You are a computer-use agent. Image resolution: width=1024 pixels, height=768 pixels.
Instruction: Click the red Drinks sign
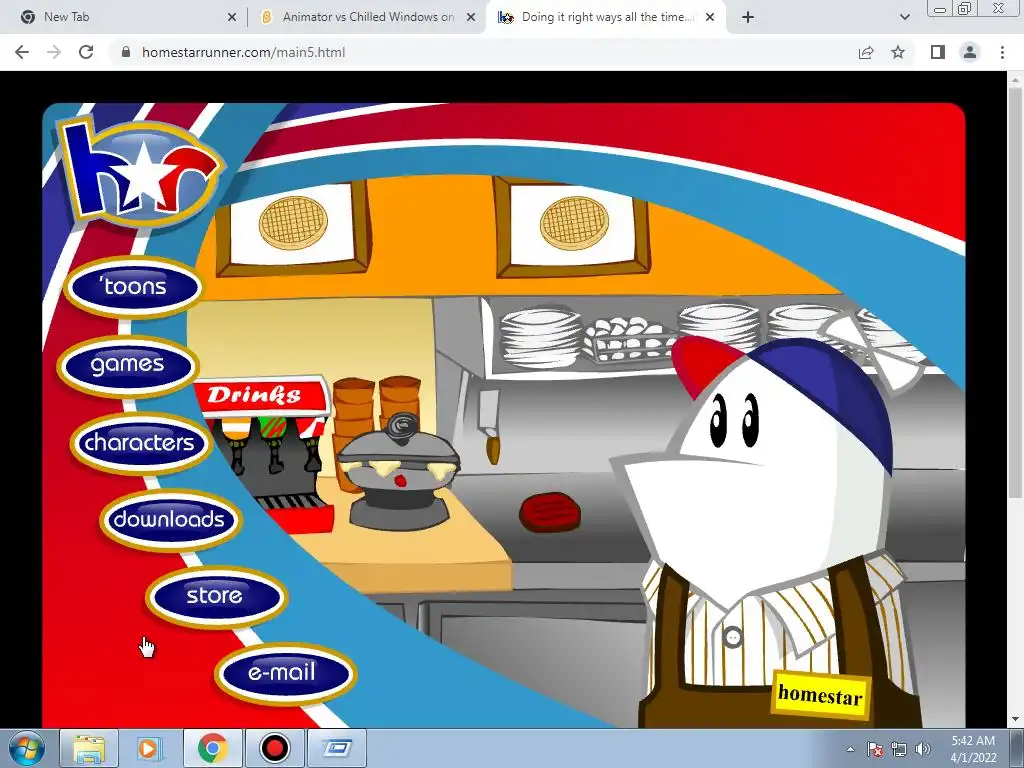coord(261,396)
